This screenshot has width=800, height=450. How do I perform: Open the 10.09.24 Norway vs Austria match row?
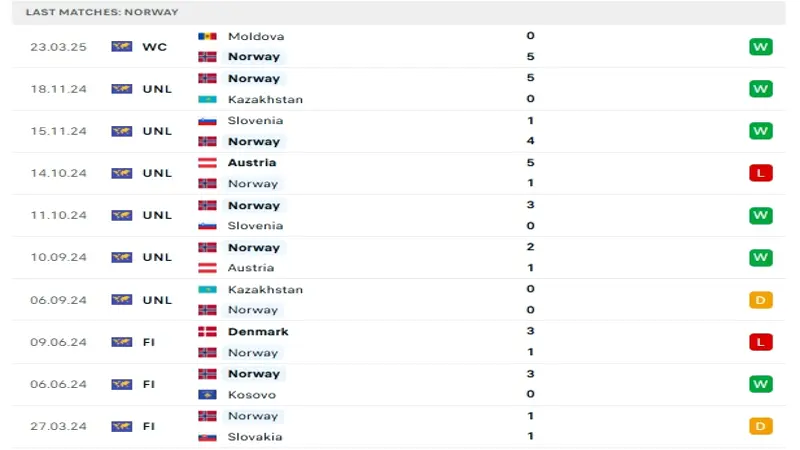coord(399,258)
